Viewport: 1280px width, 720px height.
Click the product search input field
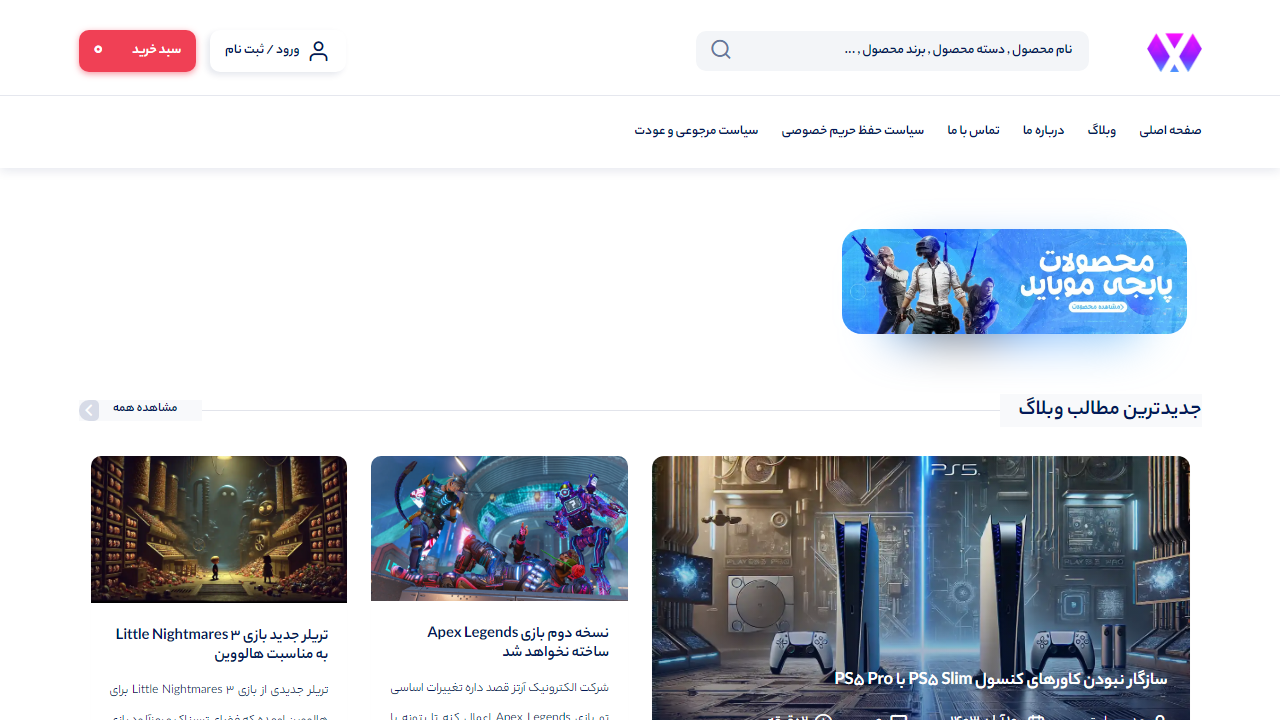point(892,51)
